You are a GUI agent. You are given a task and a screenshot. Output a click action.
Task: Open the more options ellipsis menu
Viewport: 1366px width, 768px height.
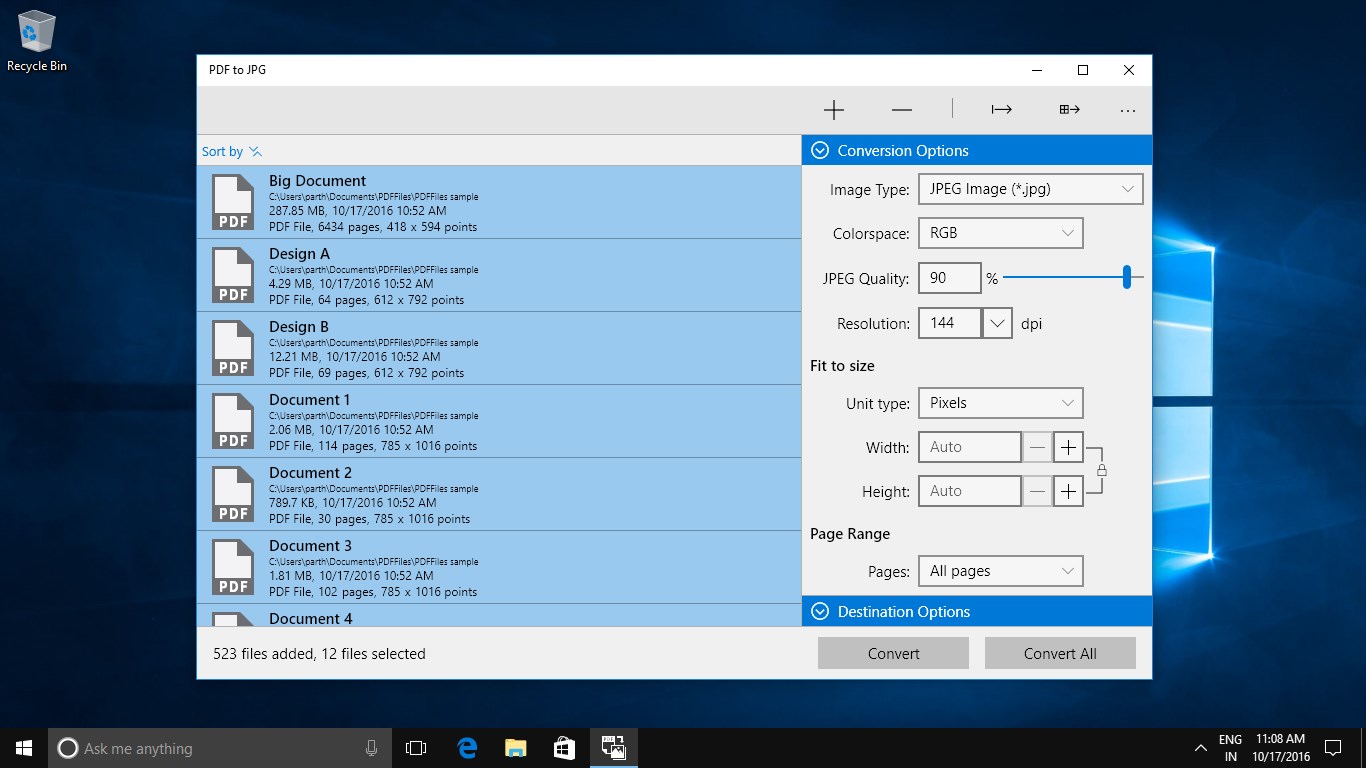(1128, 110)
